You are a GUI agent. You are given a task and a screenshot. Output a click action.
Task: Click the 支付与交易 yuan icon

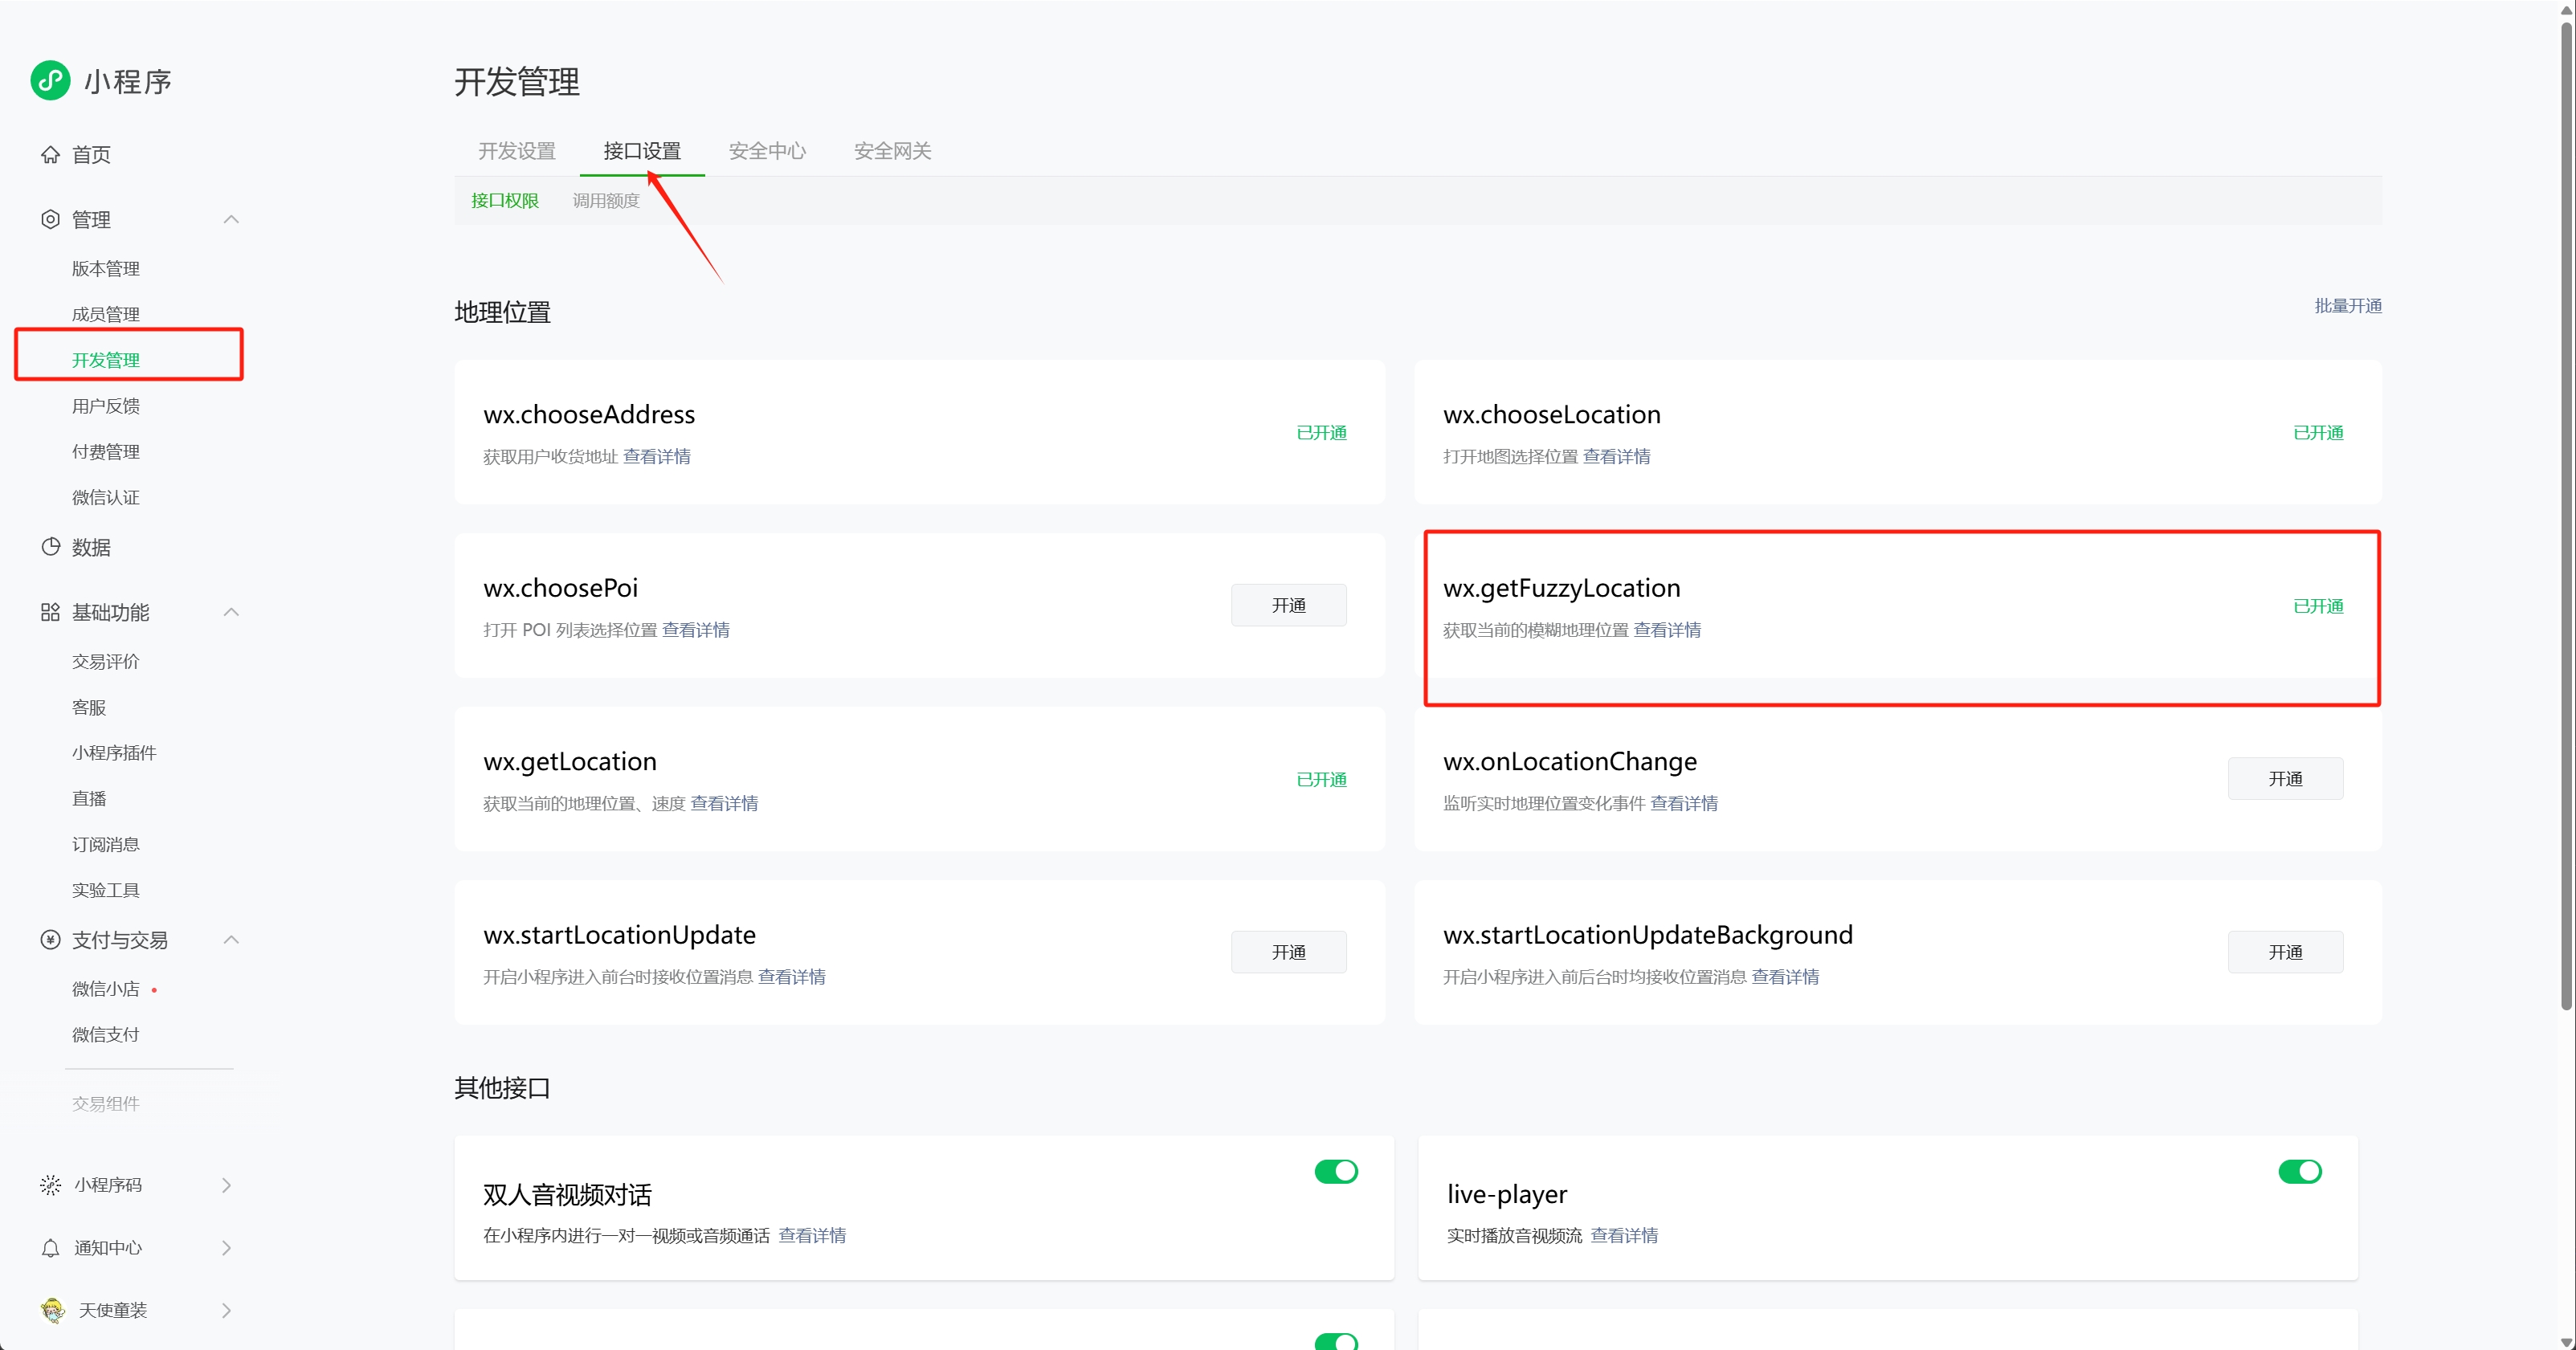point(50,940)
